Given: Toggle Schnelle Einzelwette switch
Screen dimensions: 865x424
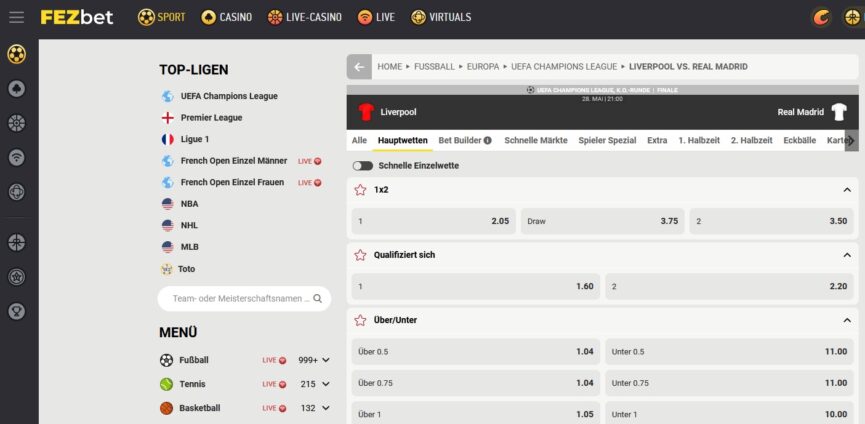Looking at the screenshot, I should [362, 165].
